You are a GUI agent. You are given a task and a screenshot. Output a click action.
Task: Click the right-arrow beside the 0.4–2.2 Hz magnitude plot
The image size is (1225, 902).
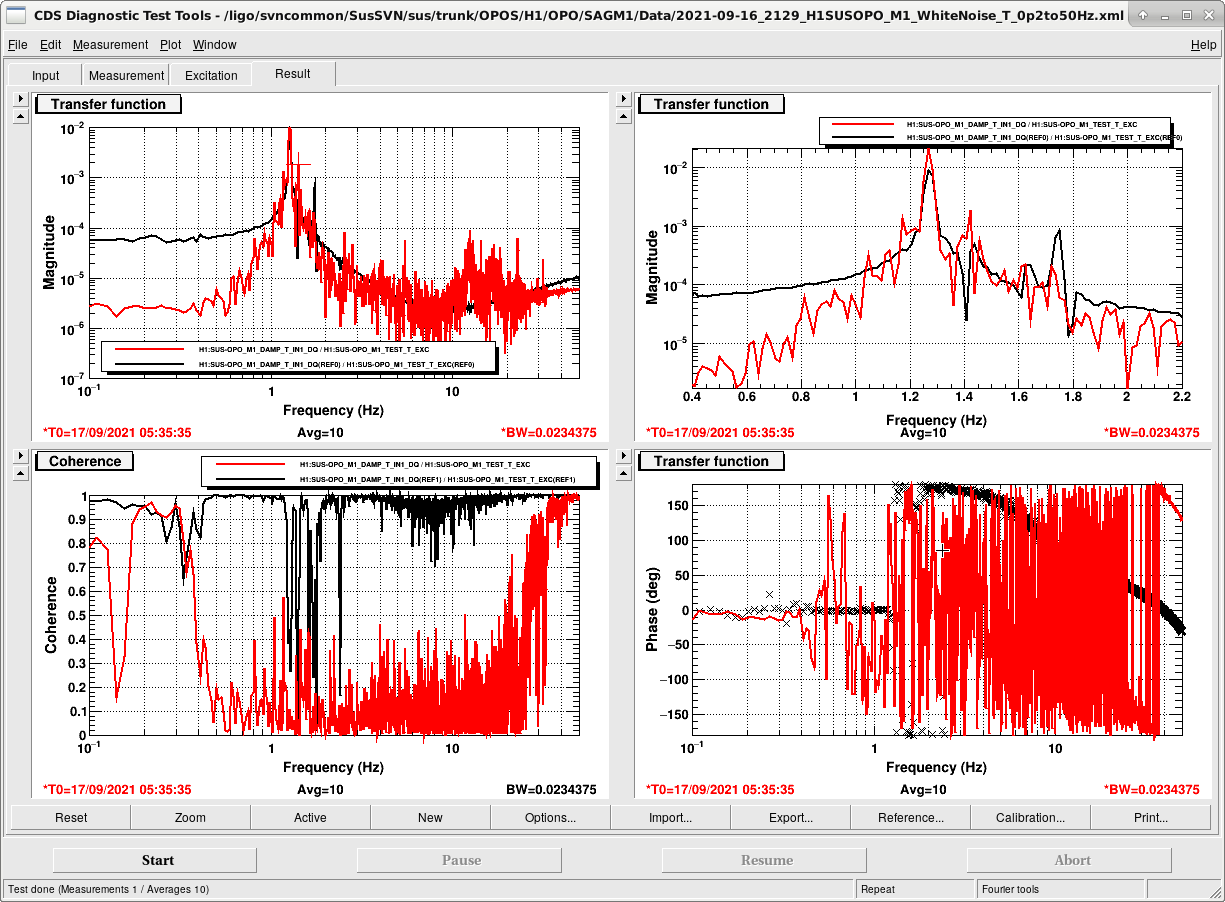(x=625, y=98)
